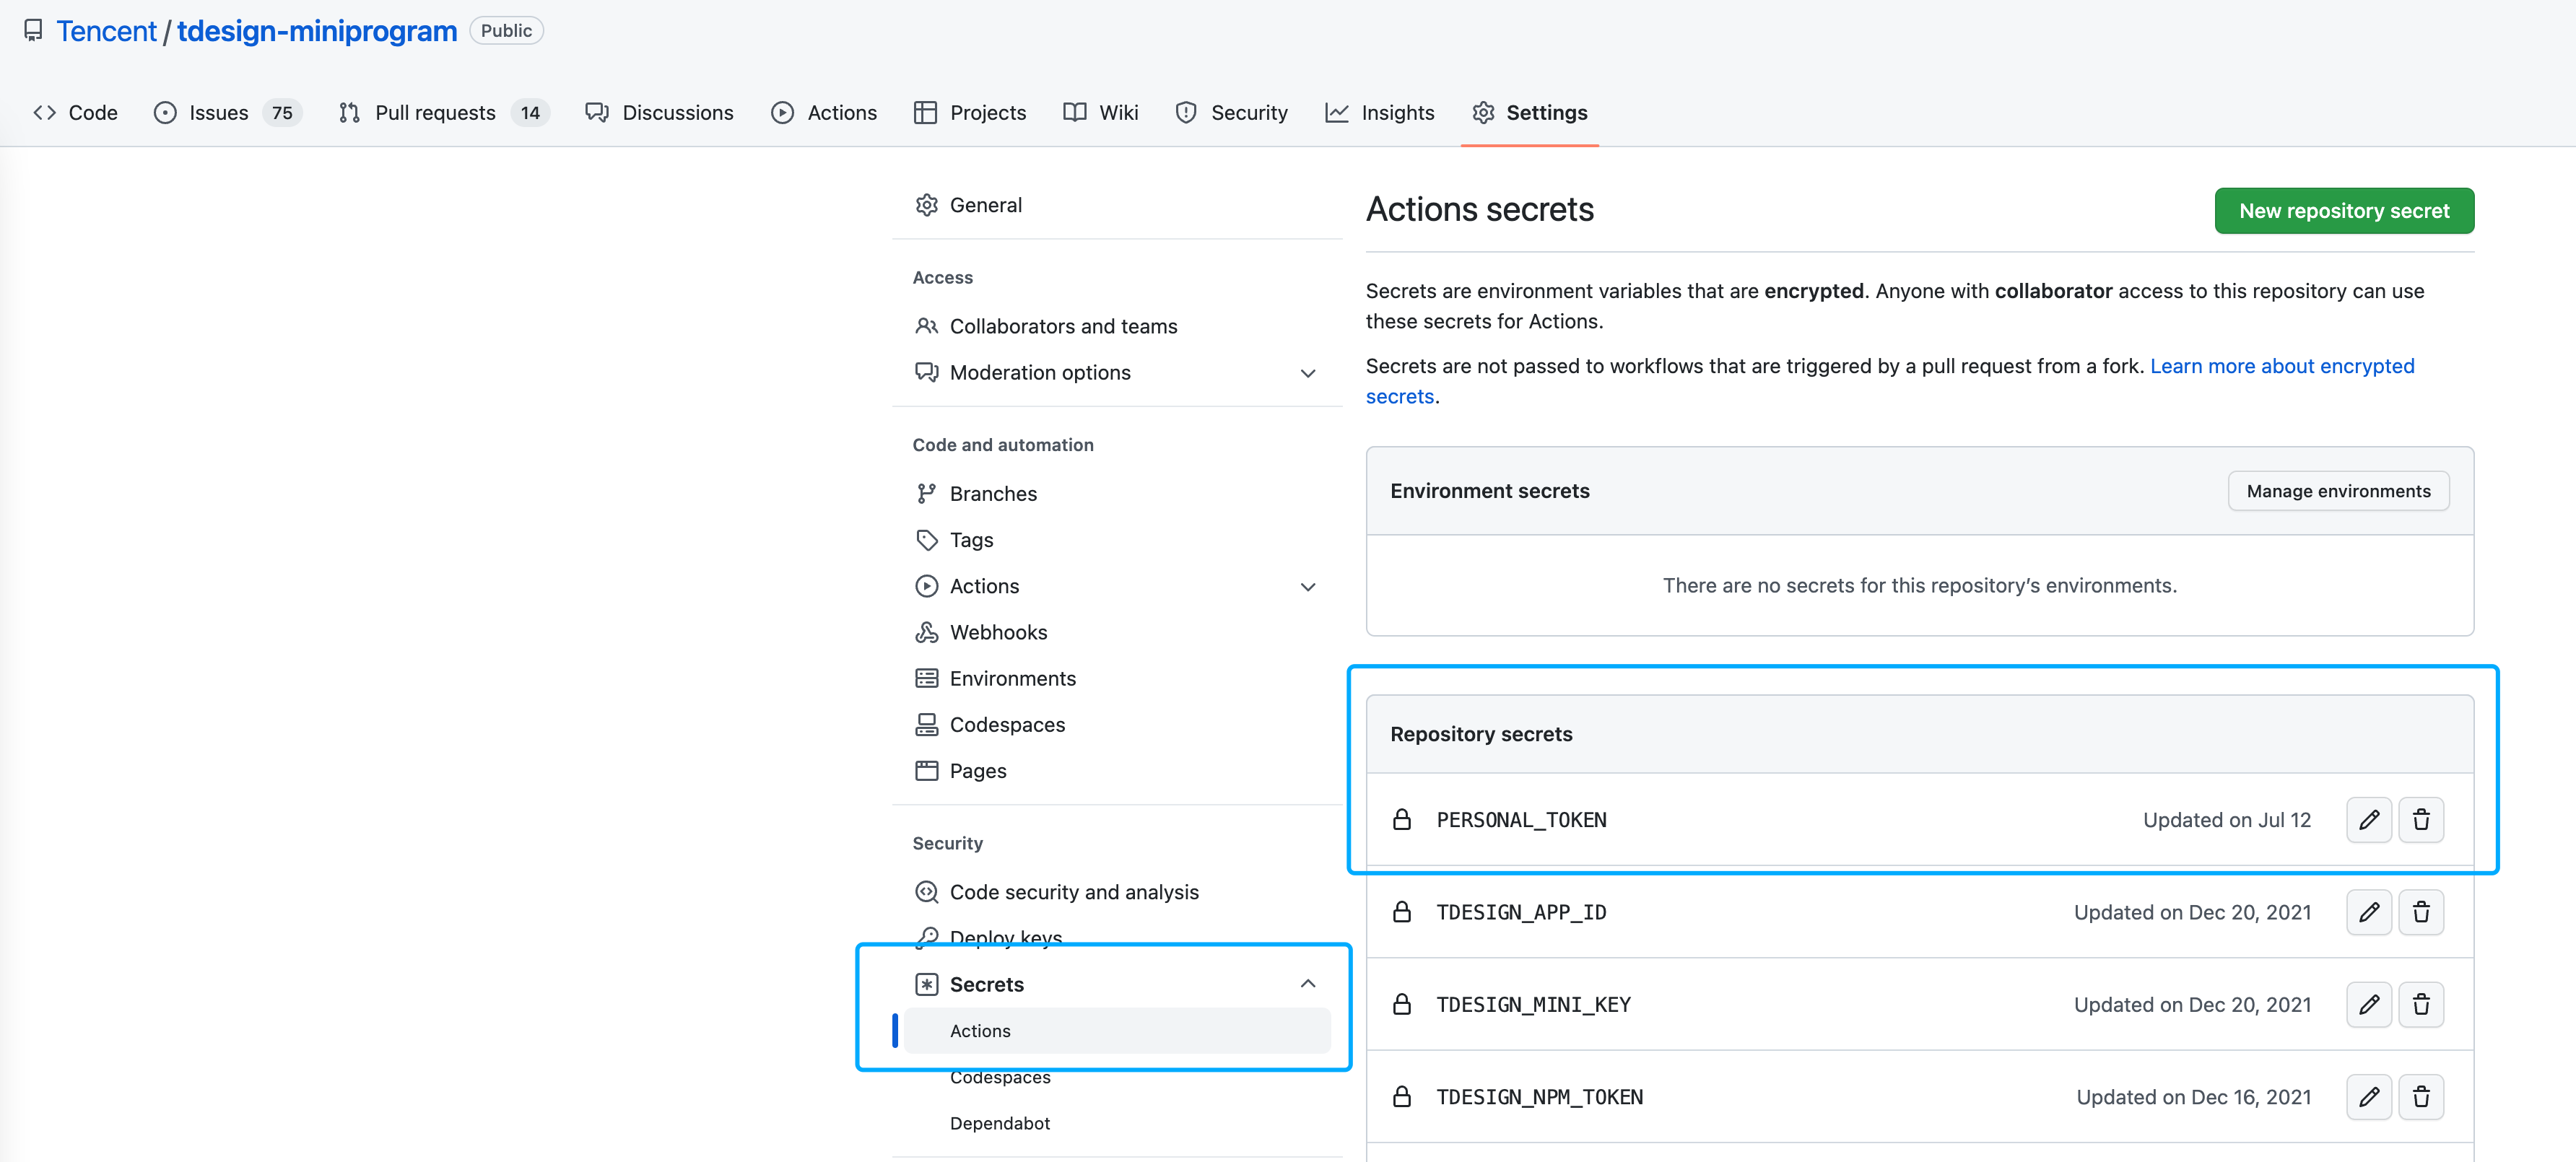
Task: Edit the TDESIGN_NPM_TOKEN secret
Action: click(2368, 1097)
